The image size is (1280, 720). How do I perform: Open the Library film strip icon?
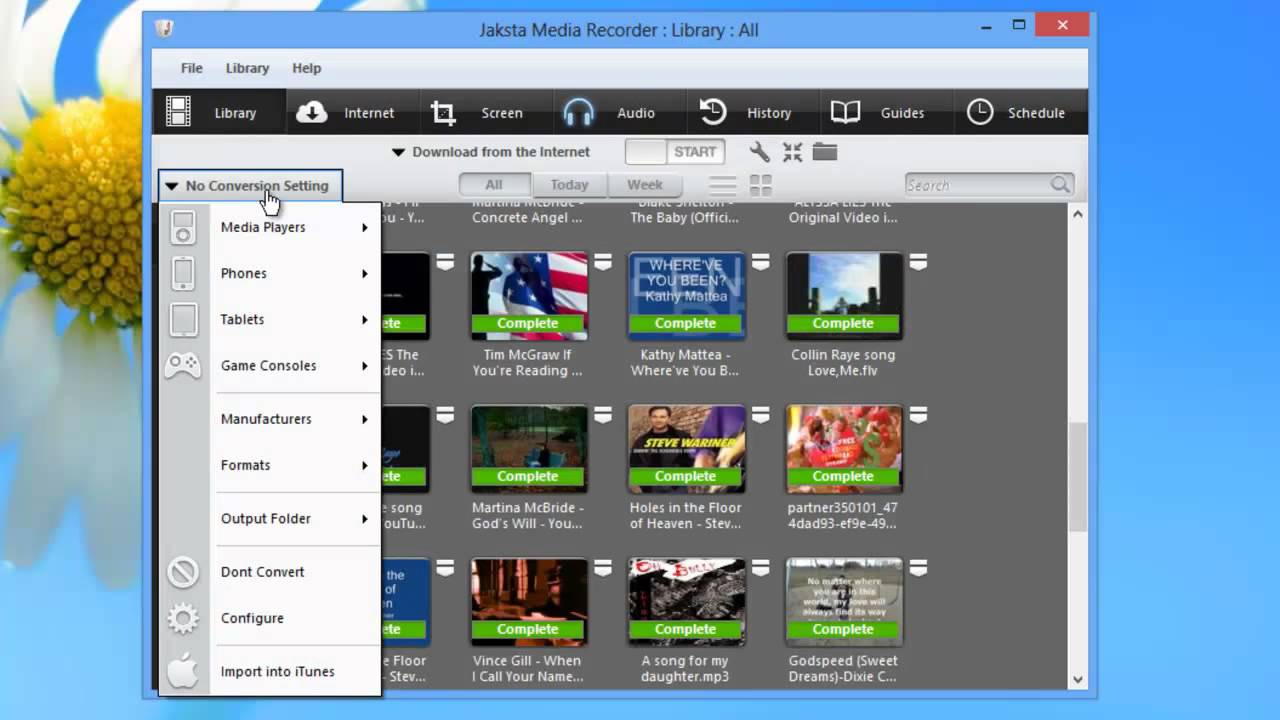coord(178,112)
